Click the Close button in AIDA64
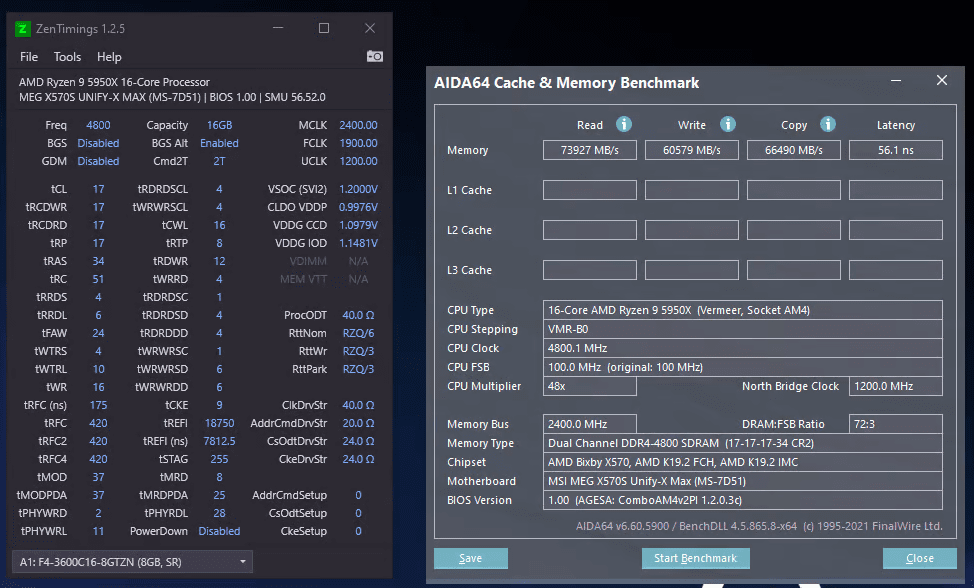Screen dimensions: 974x588 pos(919,558)
